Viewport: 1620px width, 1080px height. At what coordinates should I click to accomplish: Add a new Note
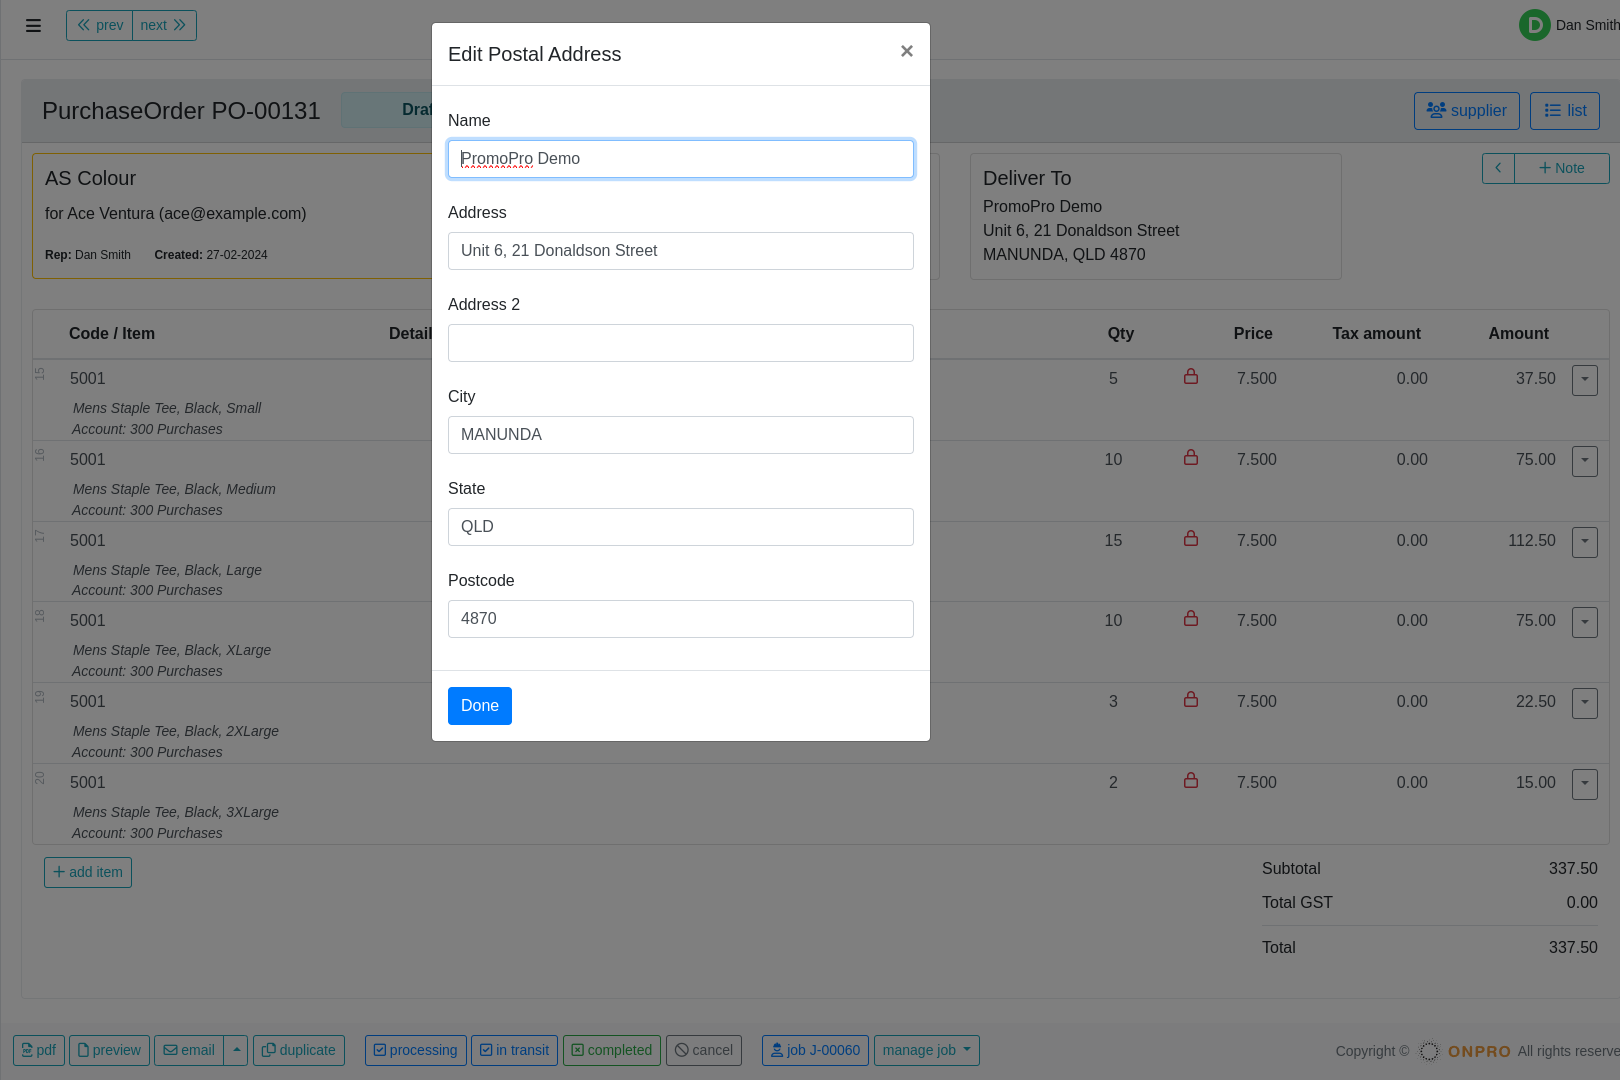point(1562,168)
